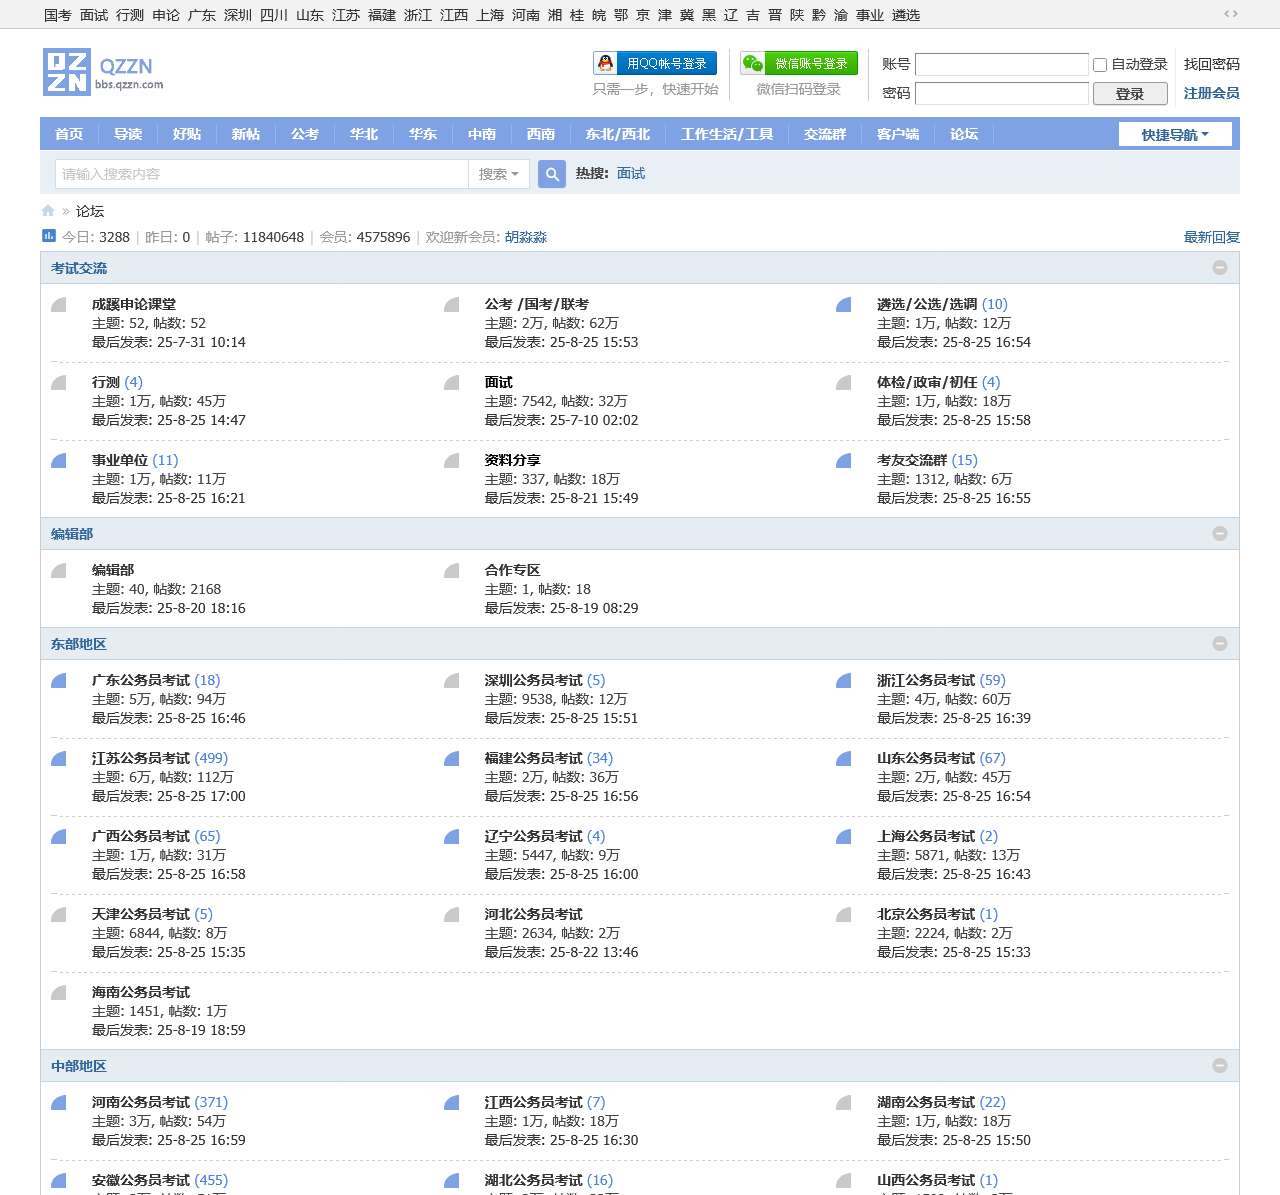Click forum icon beside 湖南公务员考试
The height and width of the screenshot is (1195, 1280).
[844, 1103]
